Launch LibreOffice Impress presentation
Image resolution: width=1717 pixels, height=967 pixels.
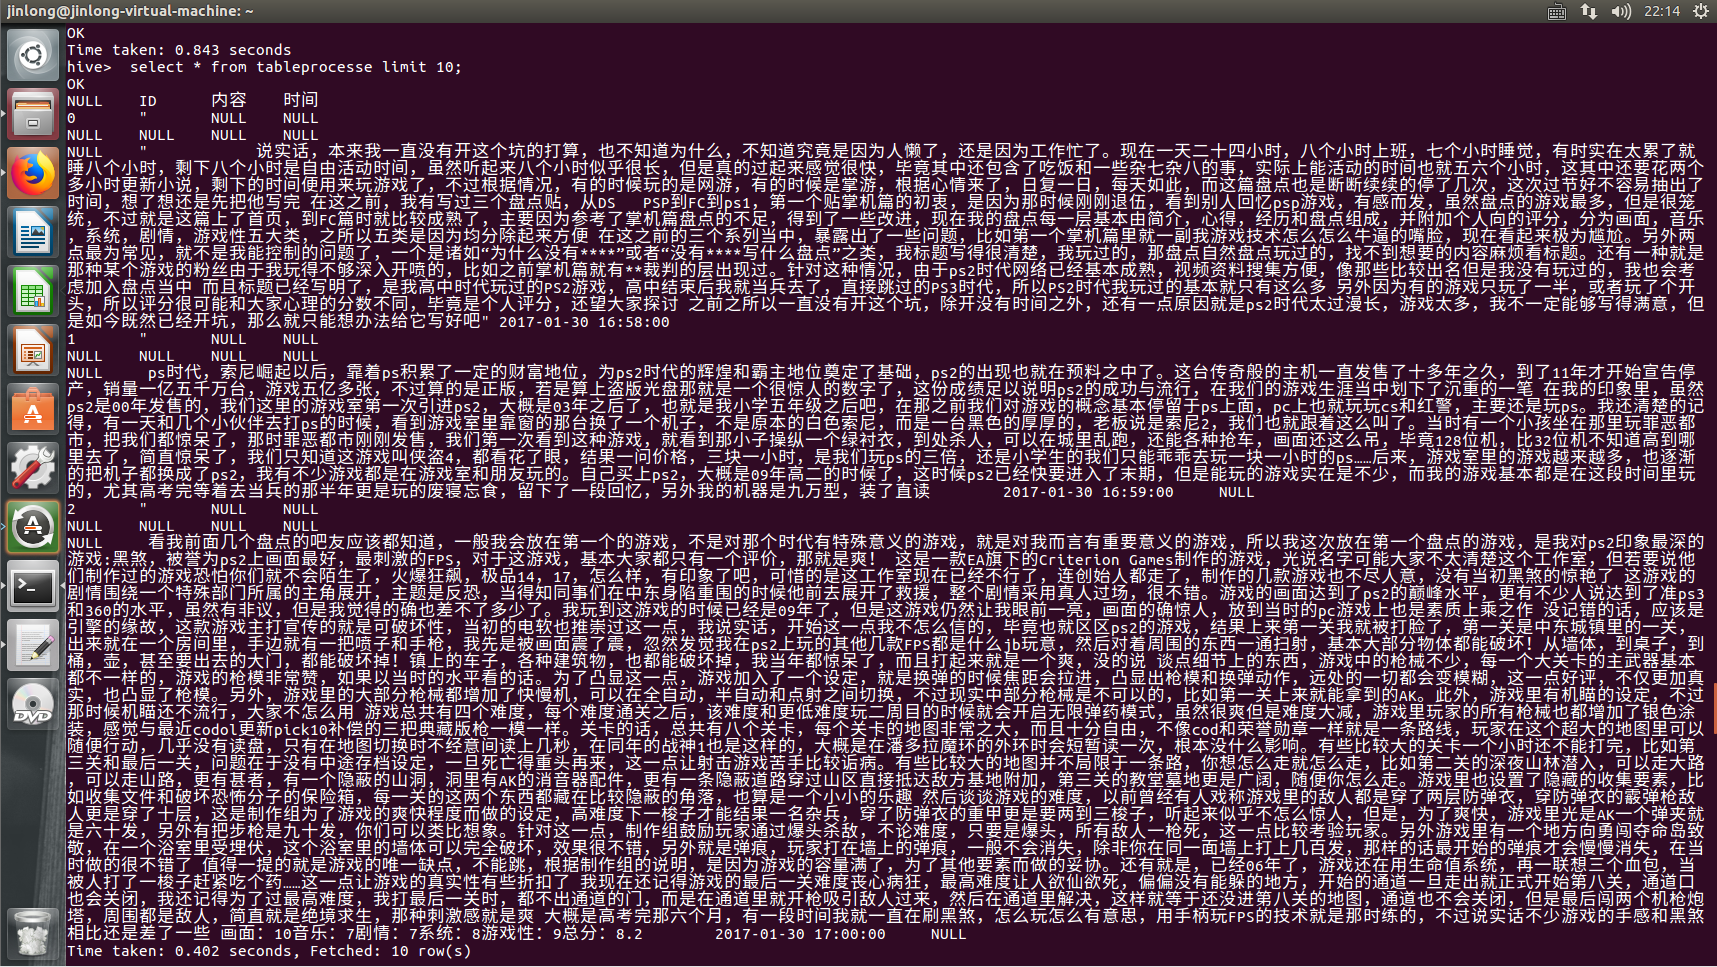tap(33, 350)
